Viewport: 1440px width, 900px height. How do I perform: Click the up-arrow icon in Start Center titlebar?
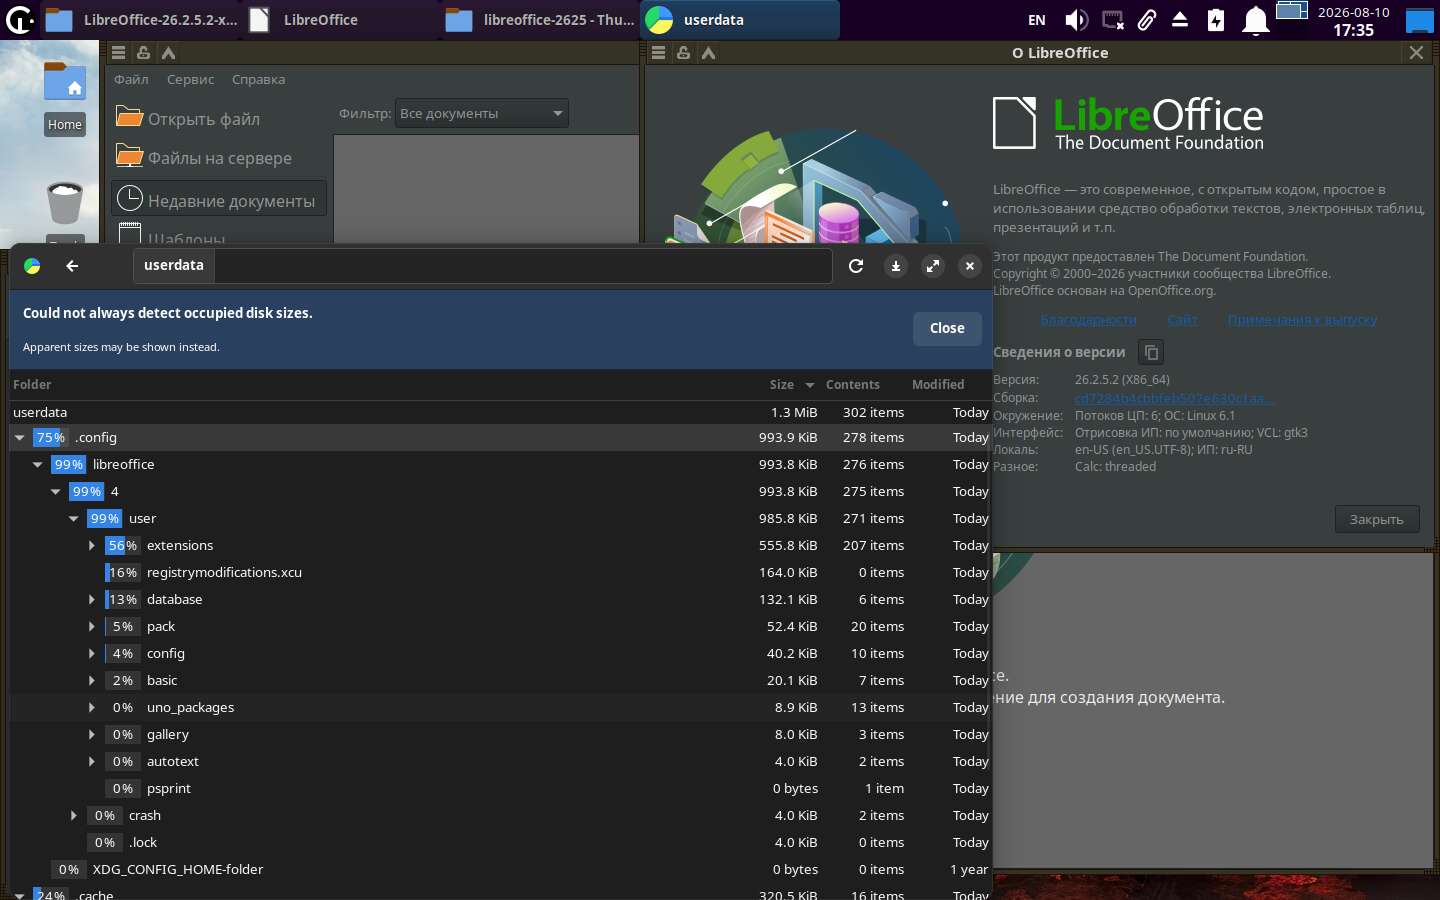[x=169, y=53]
